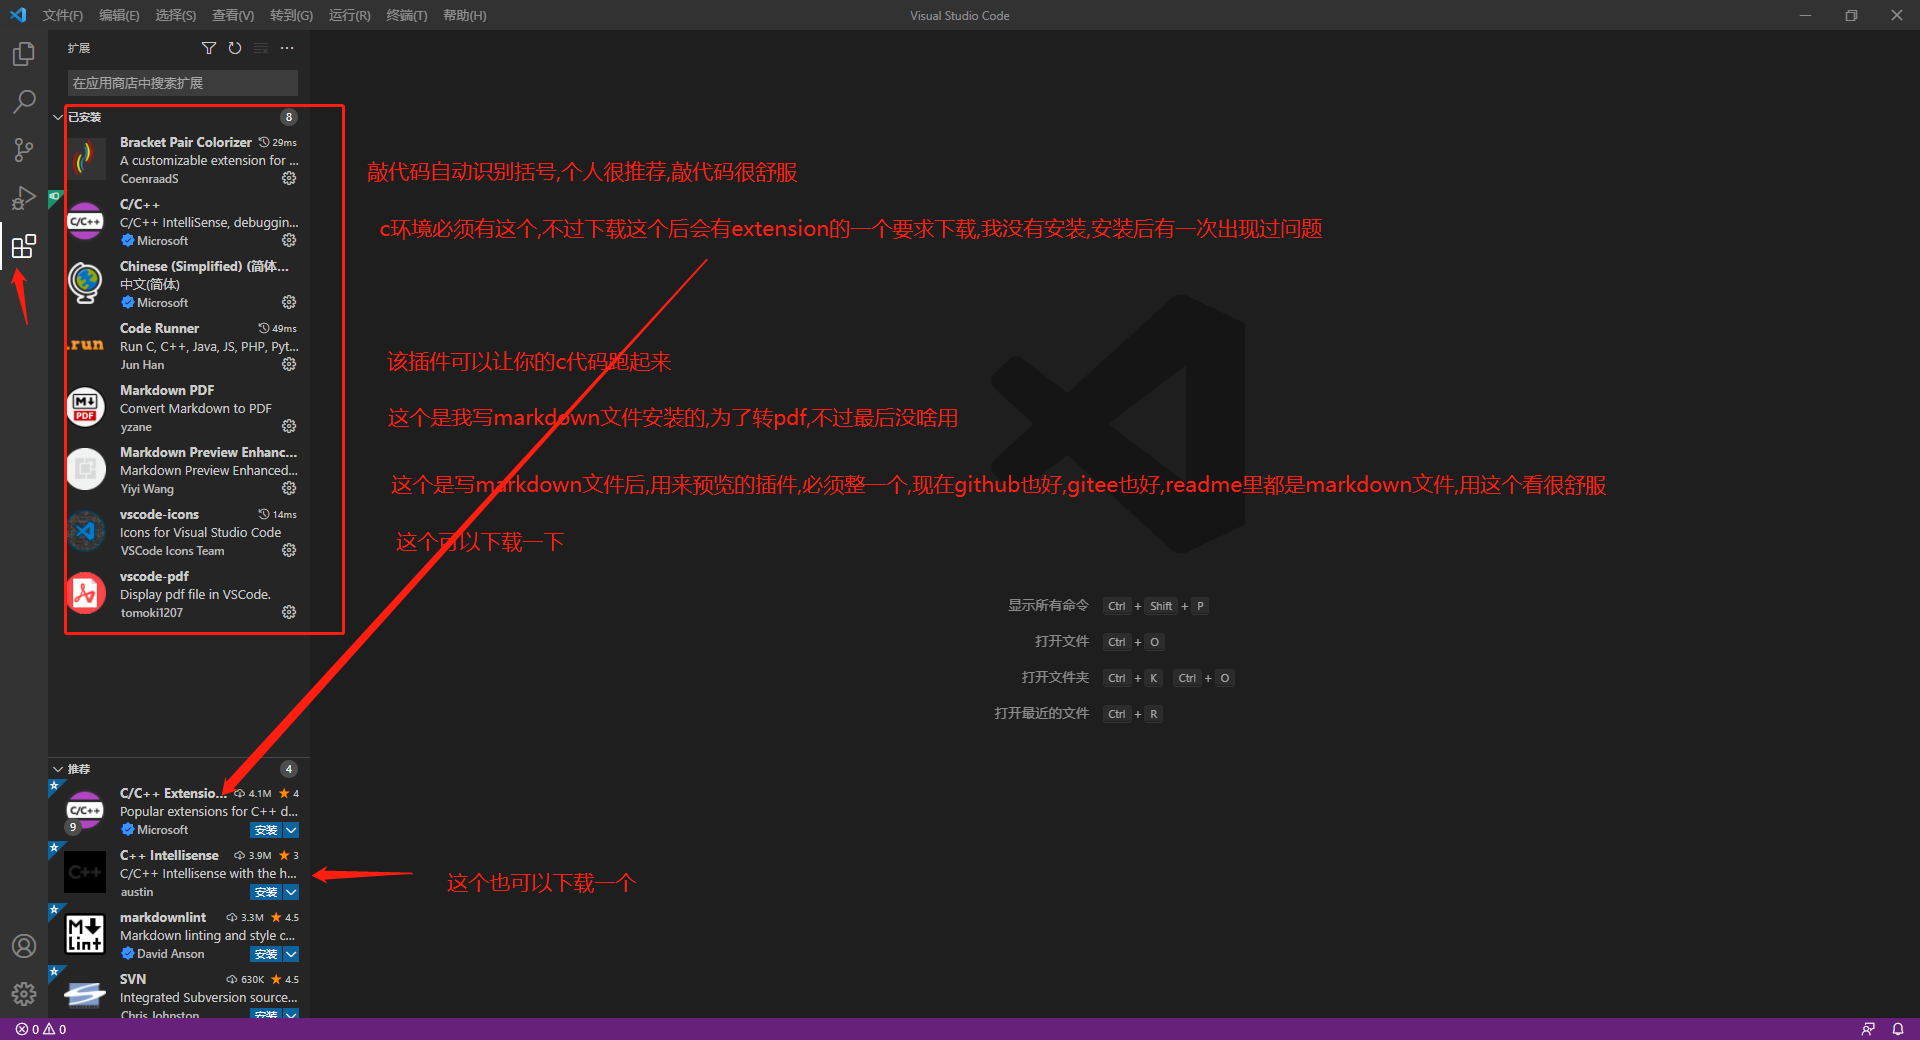Open the extensions panel more actions menu
The image size is (1920, 1040).
click(x=287, y=48)
